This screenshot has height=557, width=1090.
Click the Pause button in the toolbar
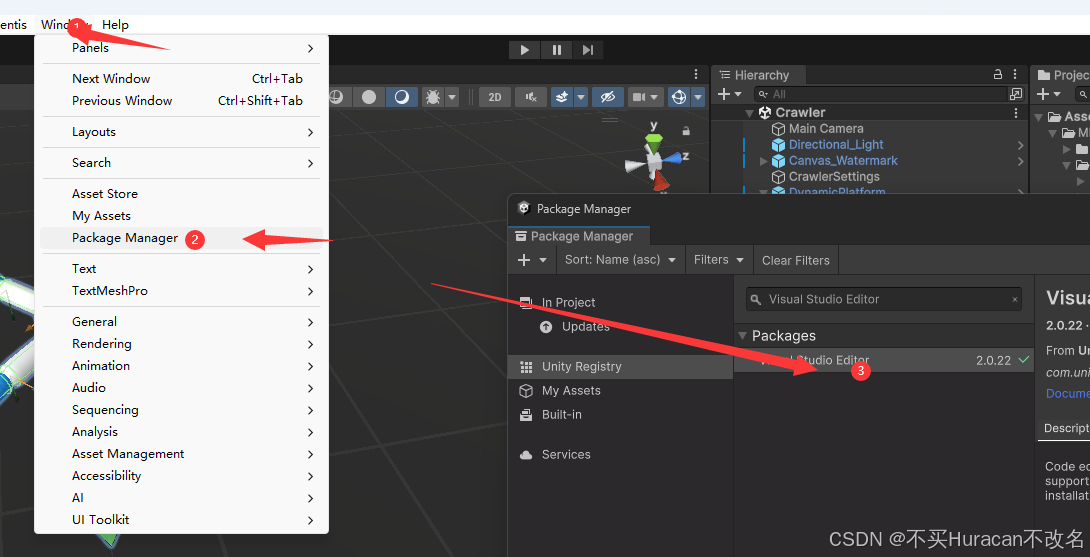click(557, 50)
